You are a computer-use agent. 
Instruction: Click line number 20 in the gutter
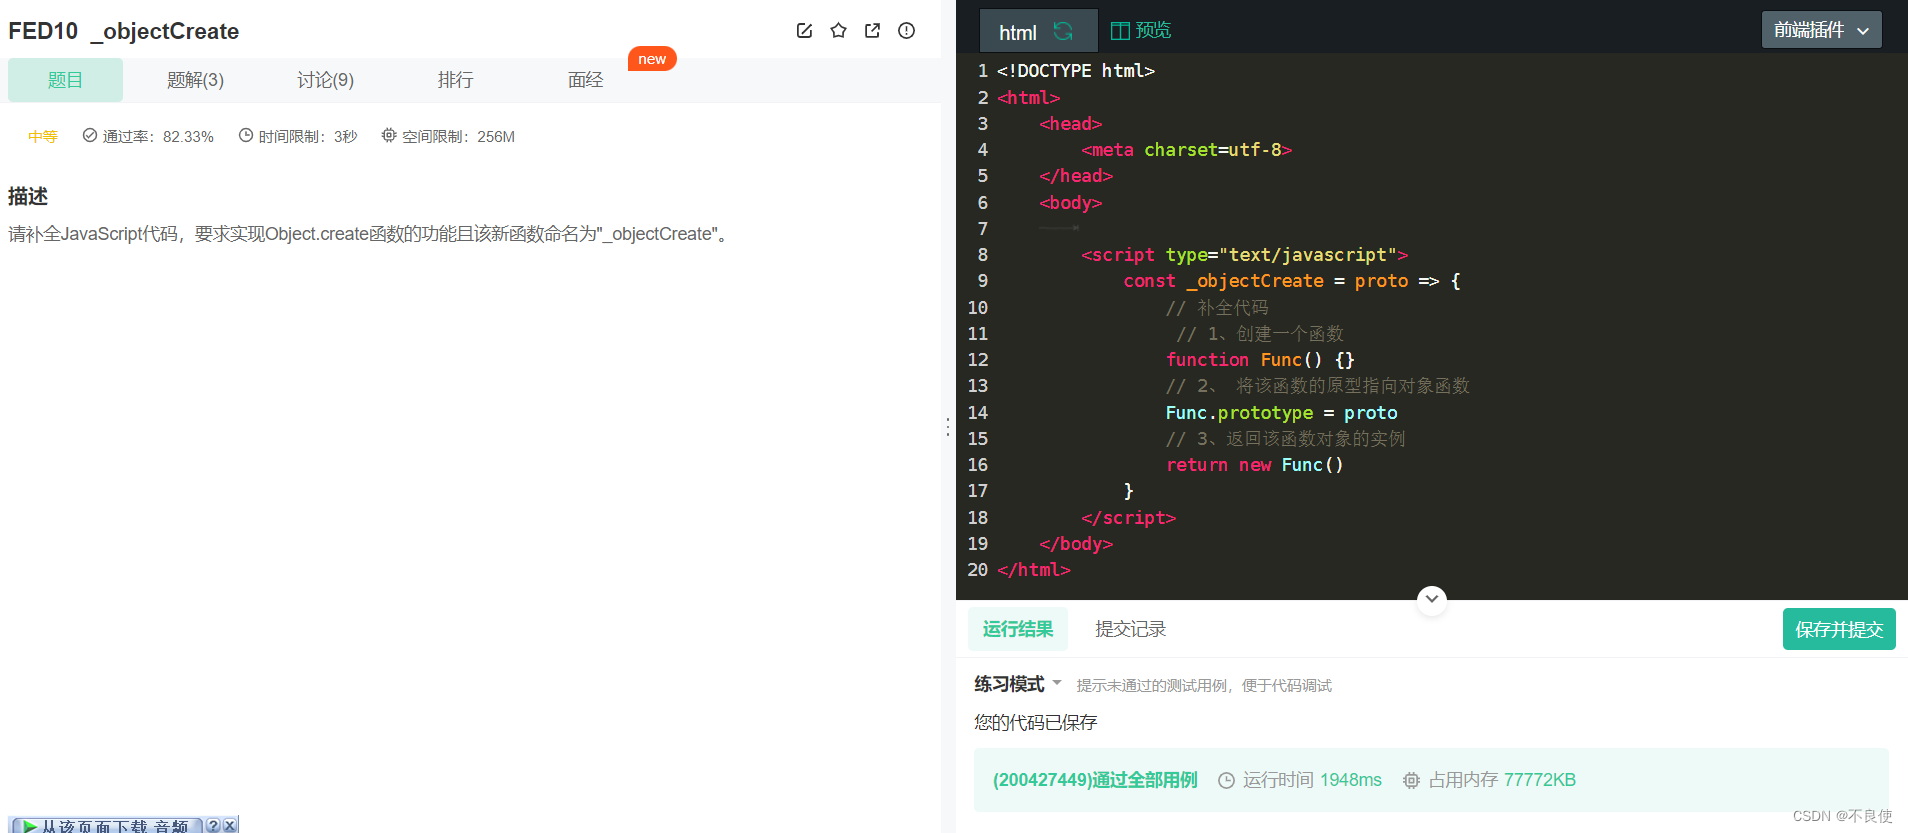[x=977, y=570]
